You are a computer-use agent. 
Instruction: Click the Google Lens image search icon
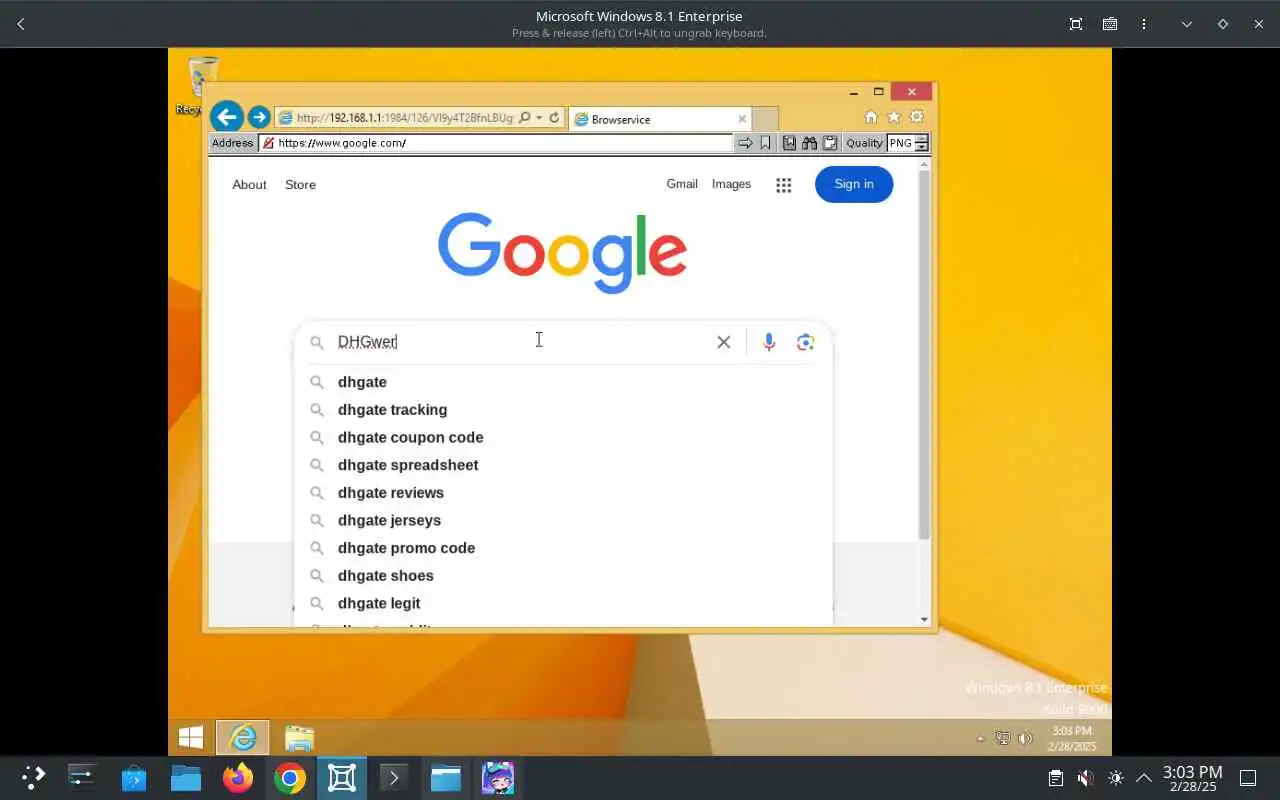click(806, 342)
